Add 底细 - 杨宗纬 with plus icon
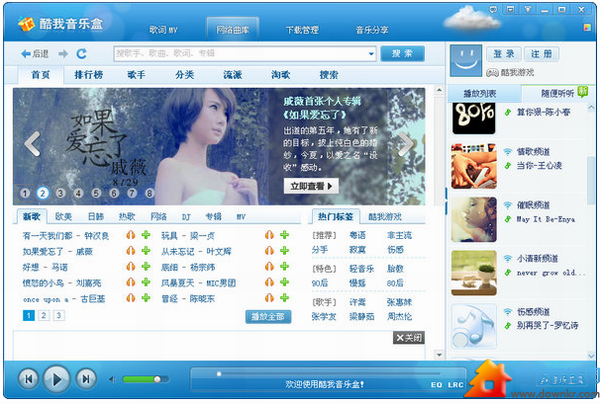This screenshot has height=404, width=600. 284,266
